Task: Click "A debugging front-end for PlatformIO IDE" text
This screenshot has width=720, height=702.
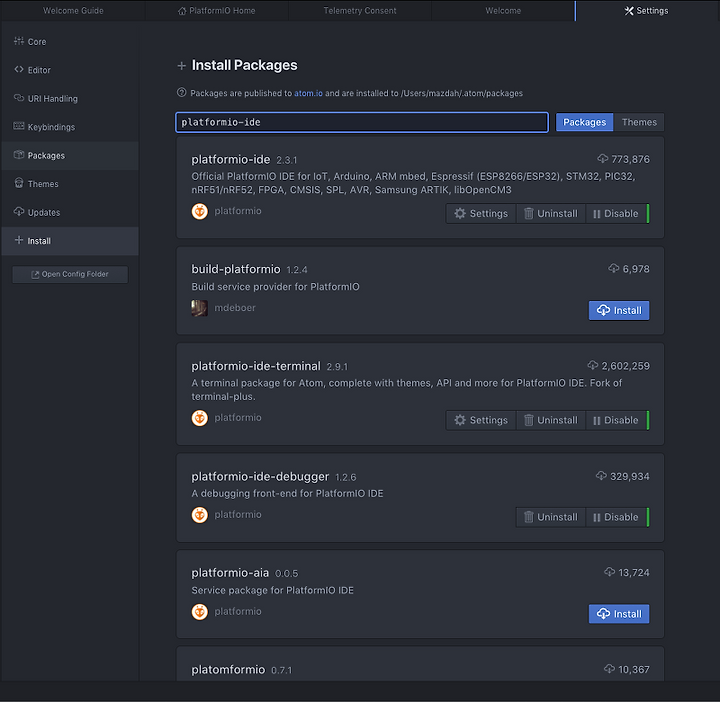Action: pos(287,494)
